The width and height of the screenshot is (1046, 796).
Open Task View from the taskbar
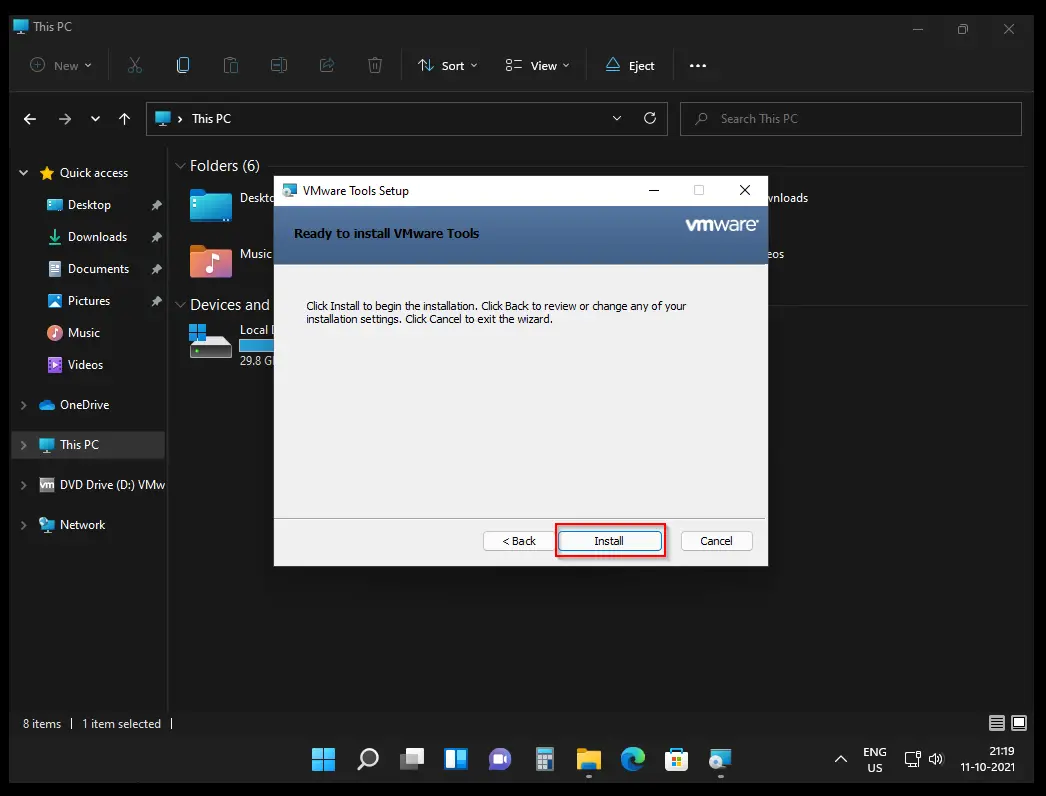pyautogui.click(x=412, y=759)
